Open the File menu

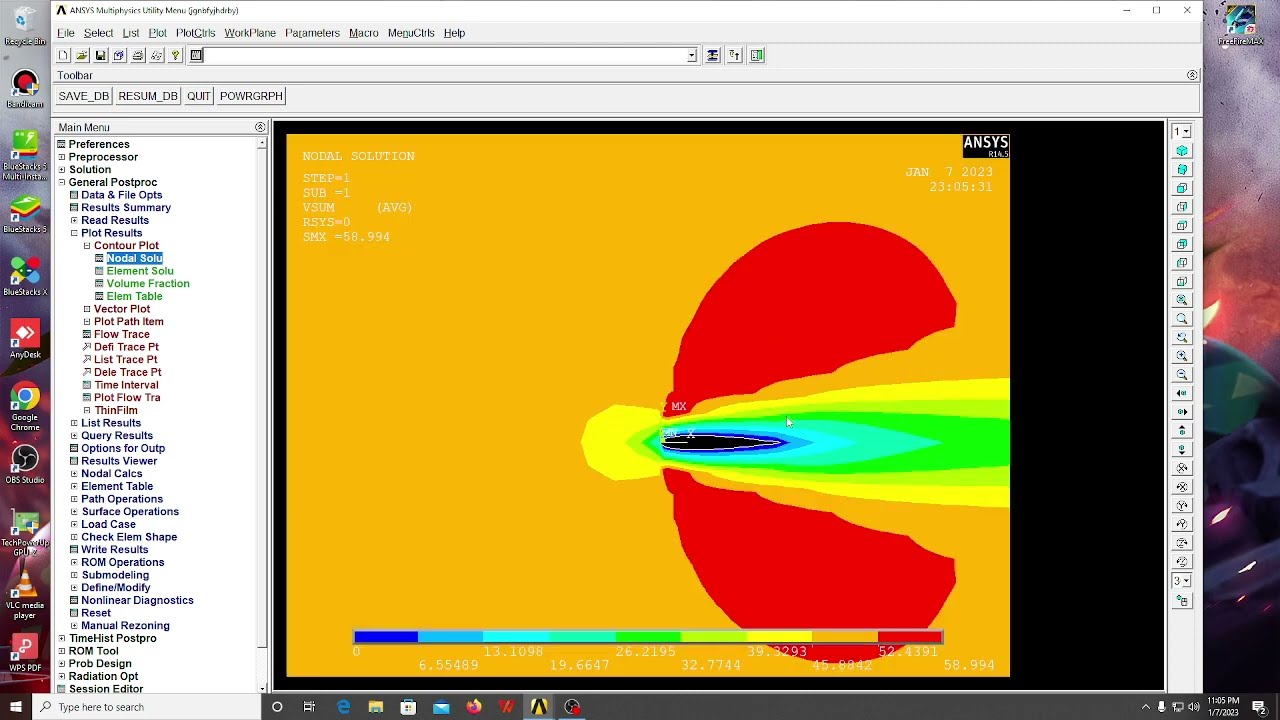66,33
